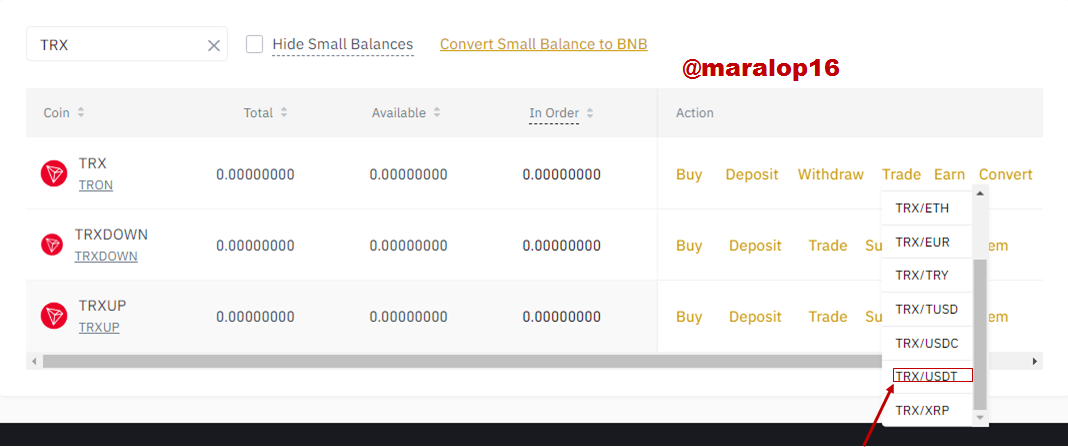This screenshot has width=1068, height=447.
Task: Click Trade in the TRXDOWN row
Action: click(828, 245)
